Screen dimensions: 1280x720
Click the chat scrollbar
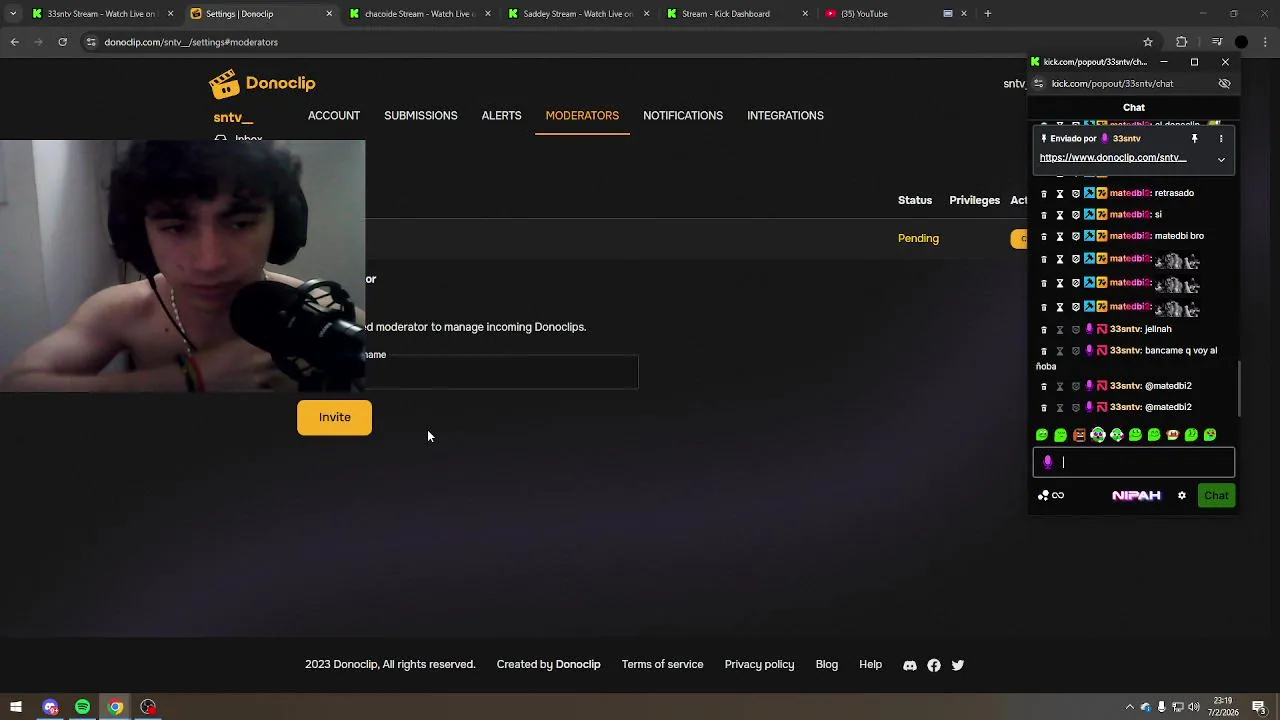tap(1239, 388)
